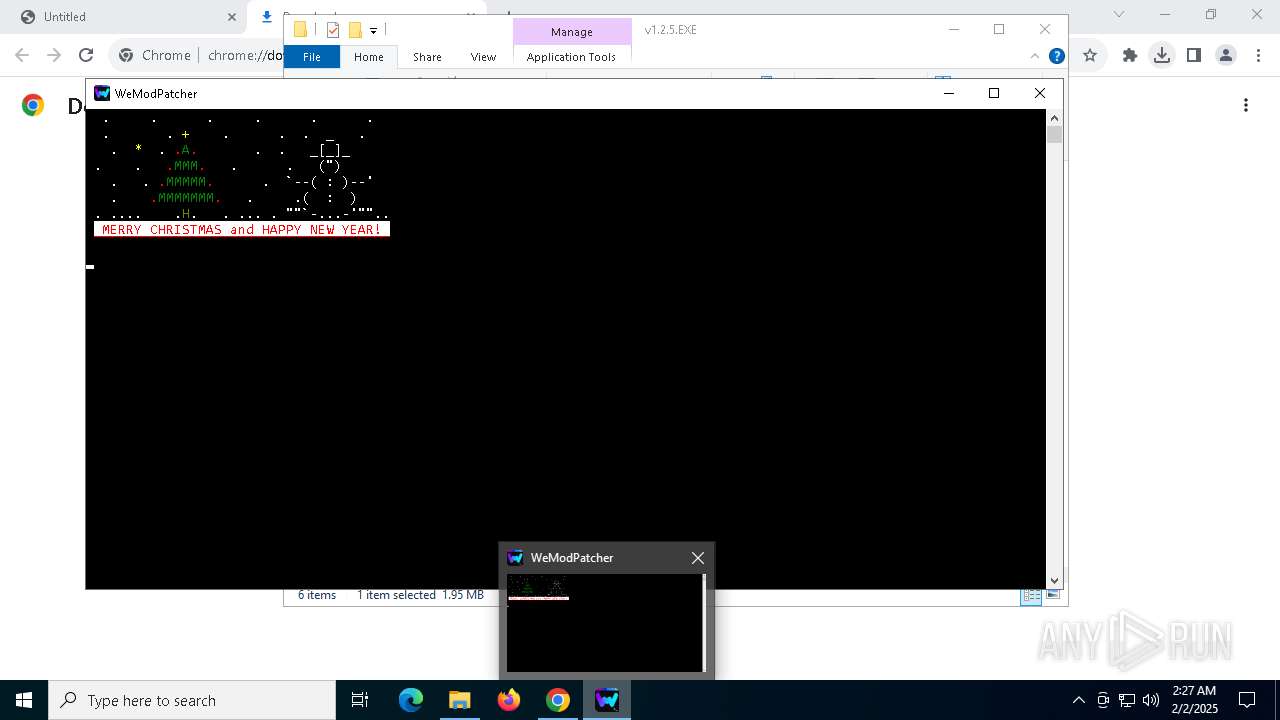
Task: Open volume control tray icon
Action: pos(1151,700)
